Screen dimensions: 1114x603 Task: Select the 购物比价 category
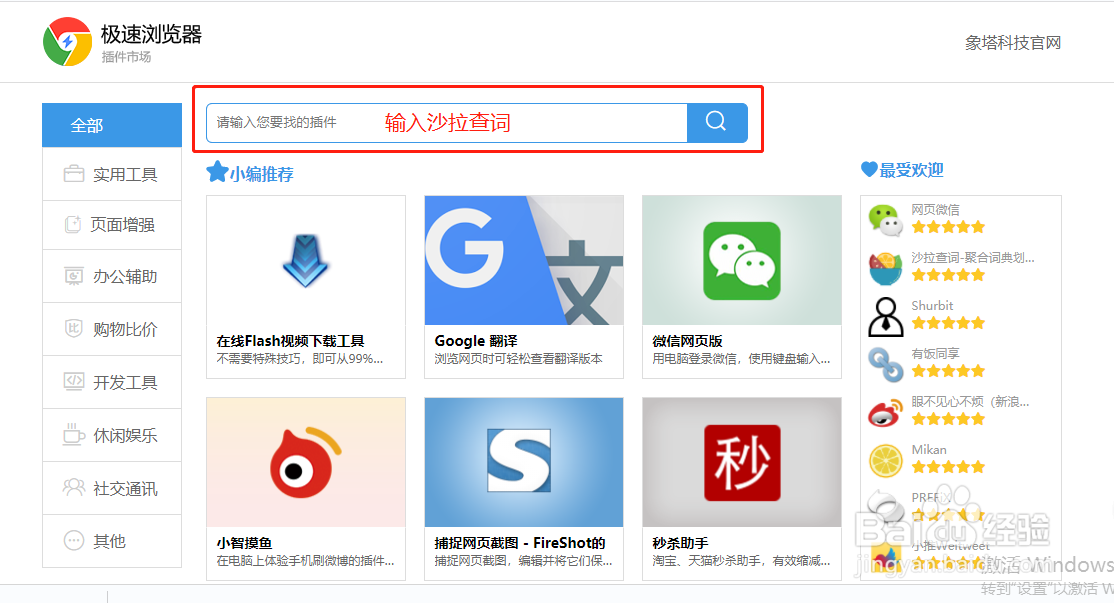(112, 330)
